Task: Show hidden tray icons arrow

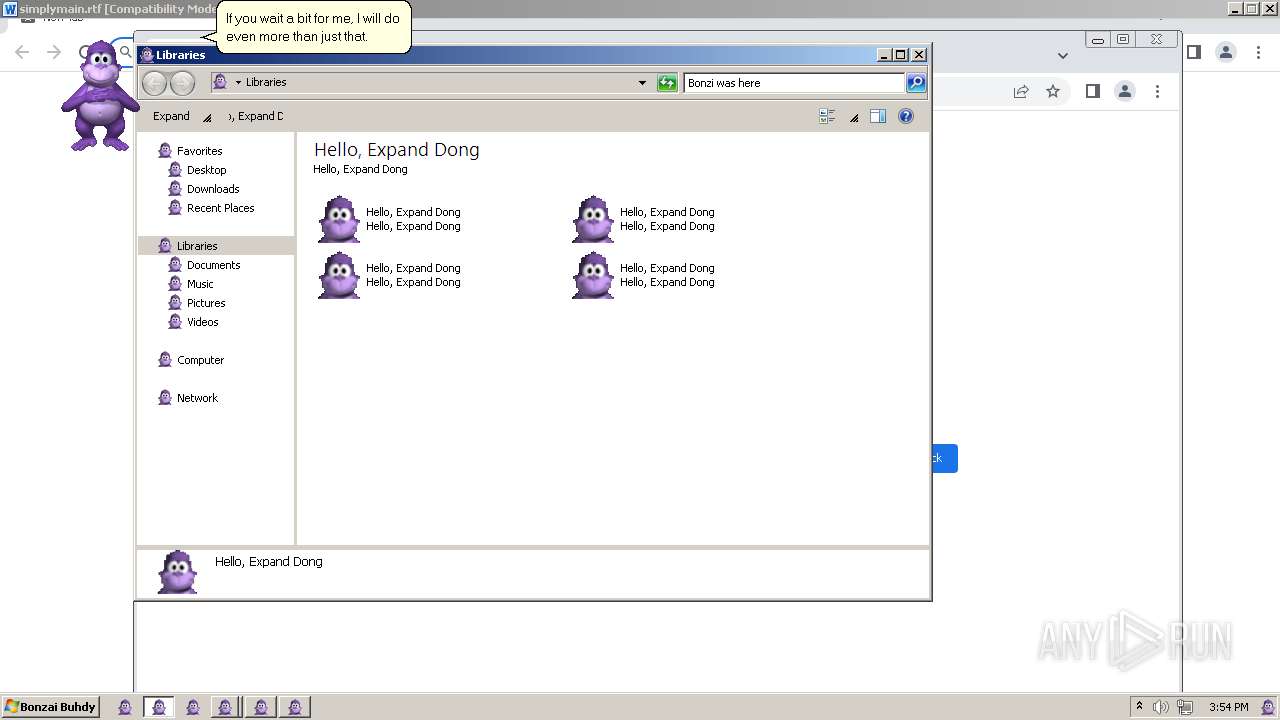Action: (x=1139, y=706)
